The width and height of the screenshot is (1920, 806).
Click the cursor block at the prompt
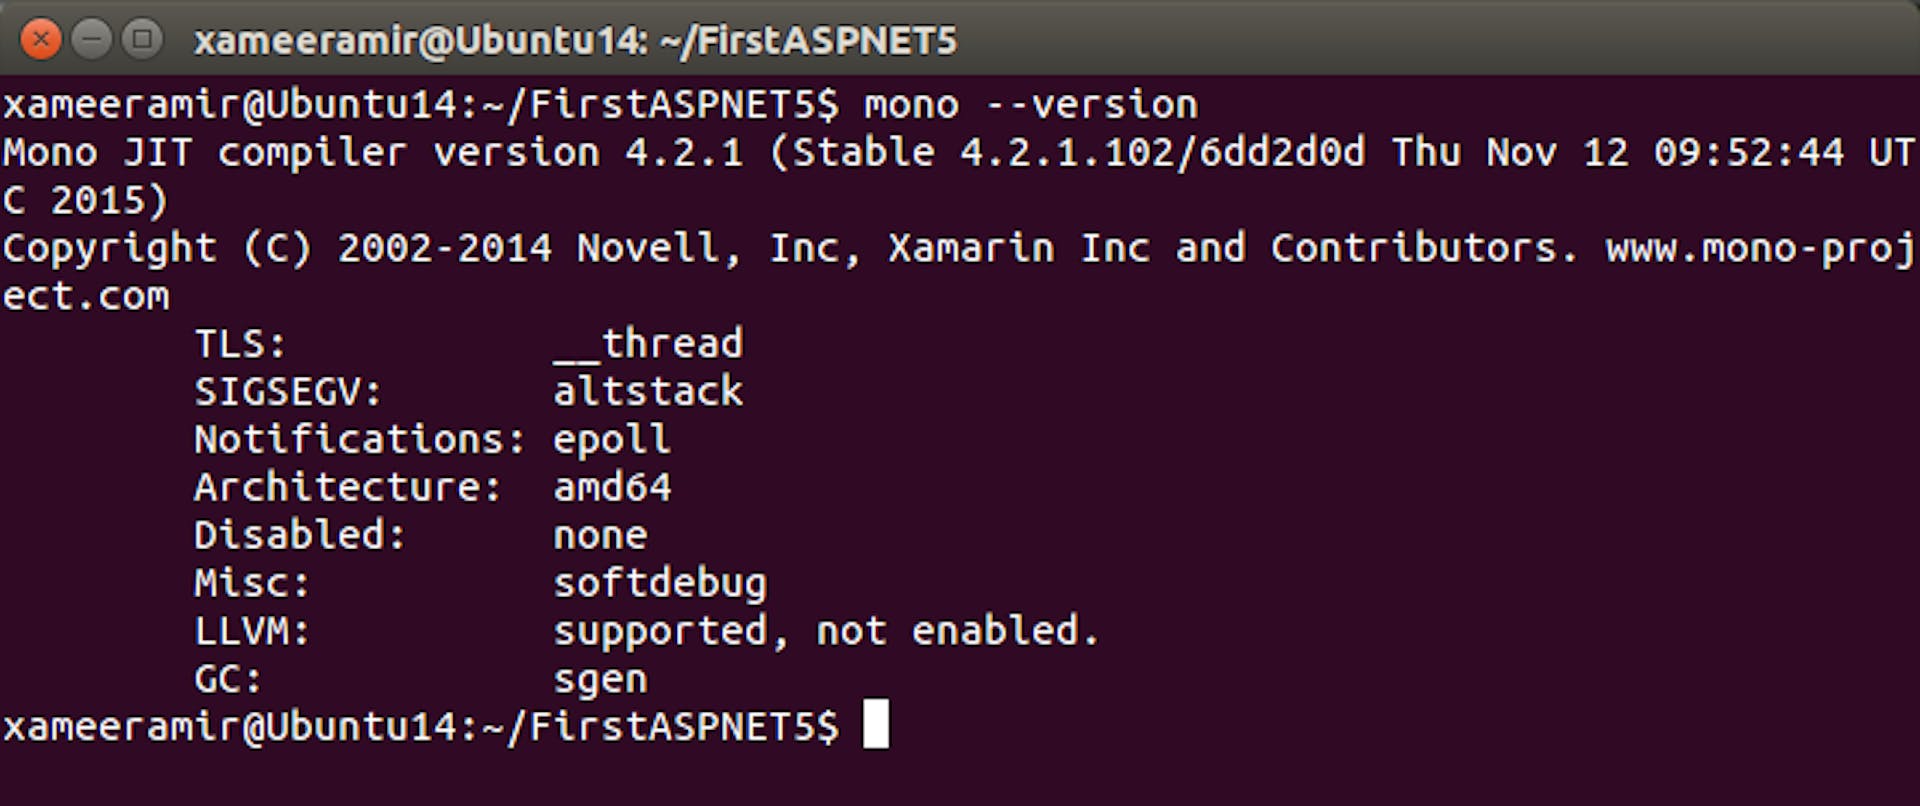tap(876, 724)
